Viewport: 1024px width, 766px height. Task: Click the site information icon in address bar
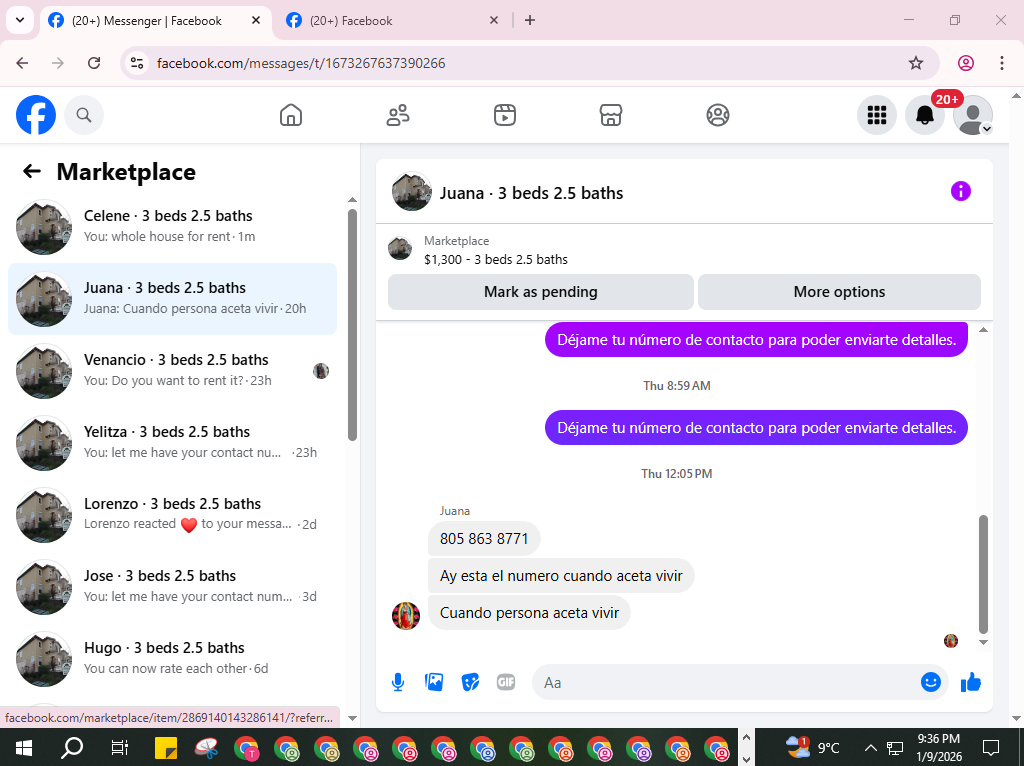pos(136,63)
